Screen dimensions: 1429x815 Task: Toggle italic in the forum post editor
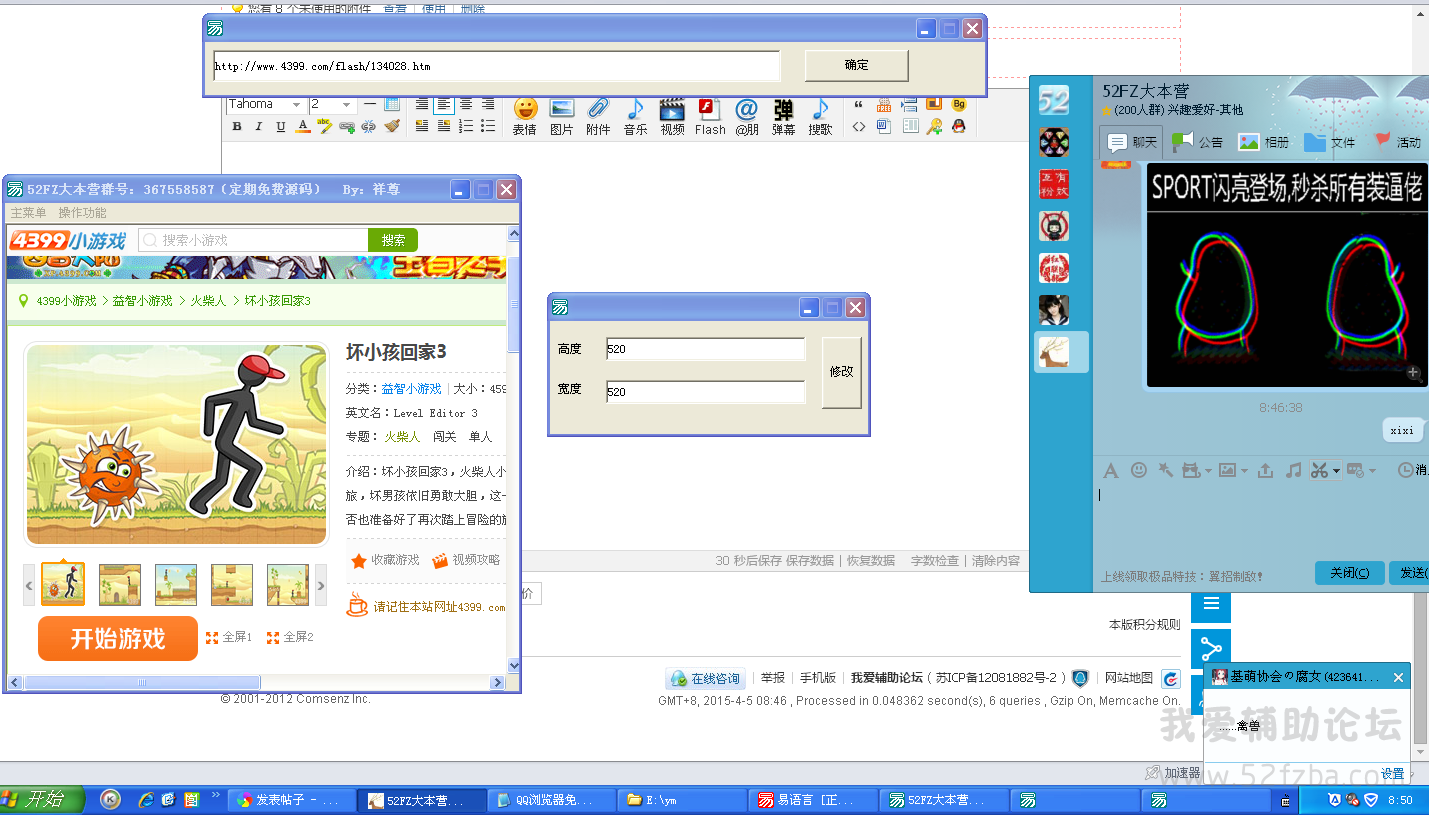(x=259, y=127)
